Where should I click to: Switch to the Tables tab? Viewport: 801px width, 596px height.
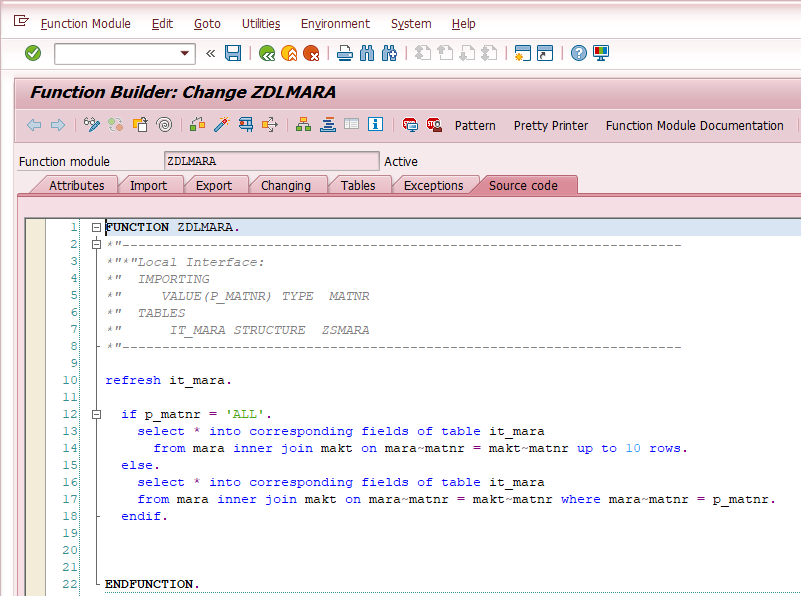(360, 185)
